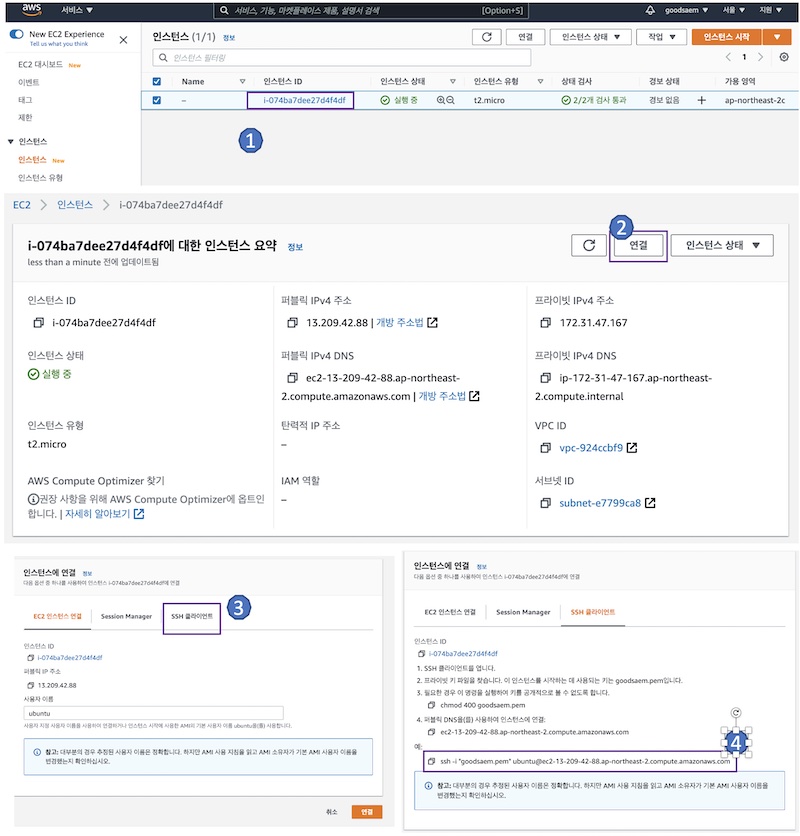Select the Session Manager tab in the left dialog
This screenshot has height=836, width=800.
pos(126,616)
